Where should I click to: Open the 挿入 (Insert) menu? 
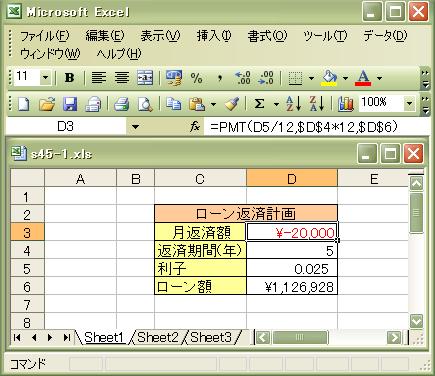click(214, 36)
